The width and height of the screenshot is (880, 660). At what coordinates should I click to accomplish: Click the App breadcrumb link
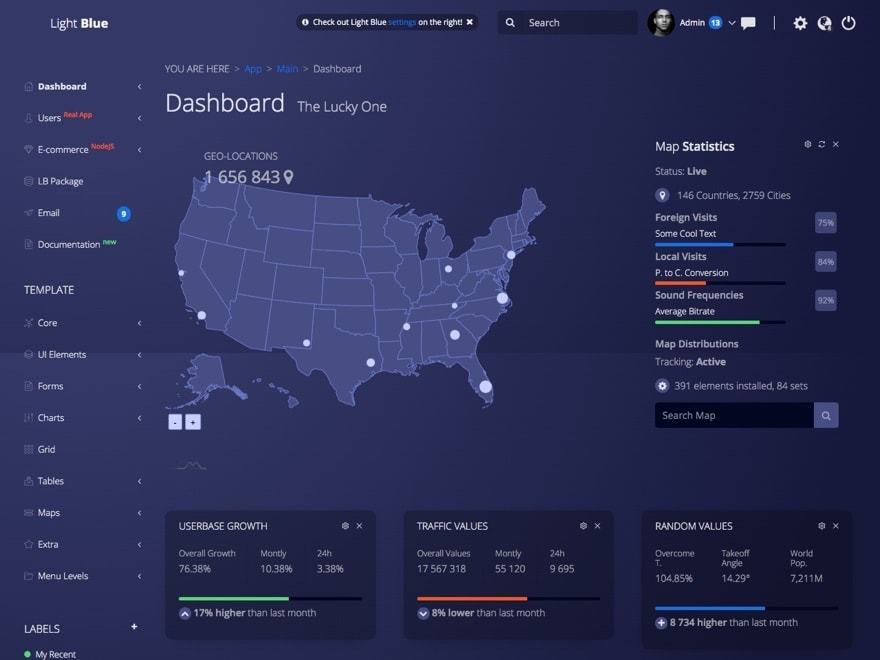point(253,69)
